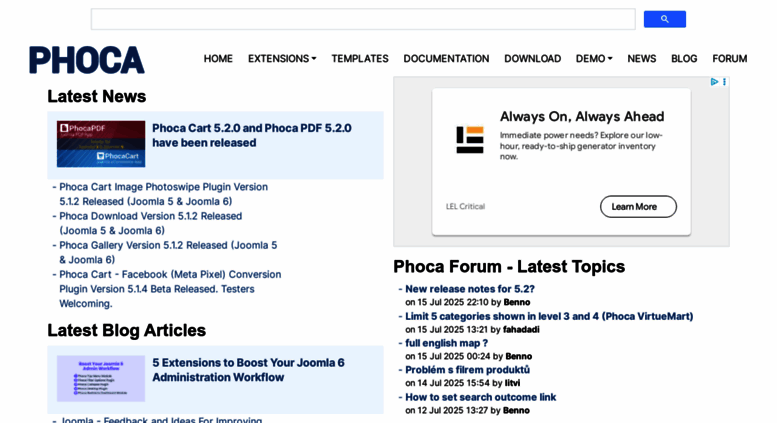This screenshot has width=777, height=423.
Task: Open the 5 Extensions blog article thumbnail
Action: [101, 378]
